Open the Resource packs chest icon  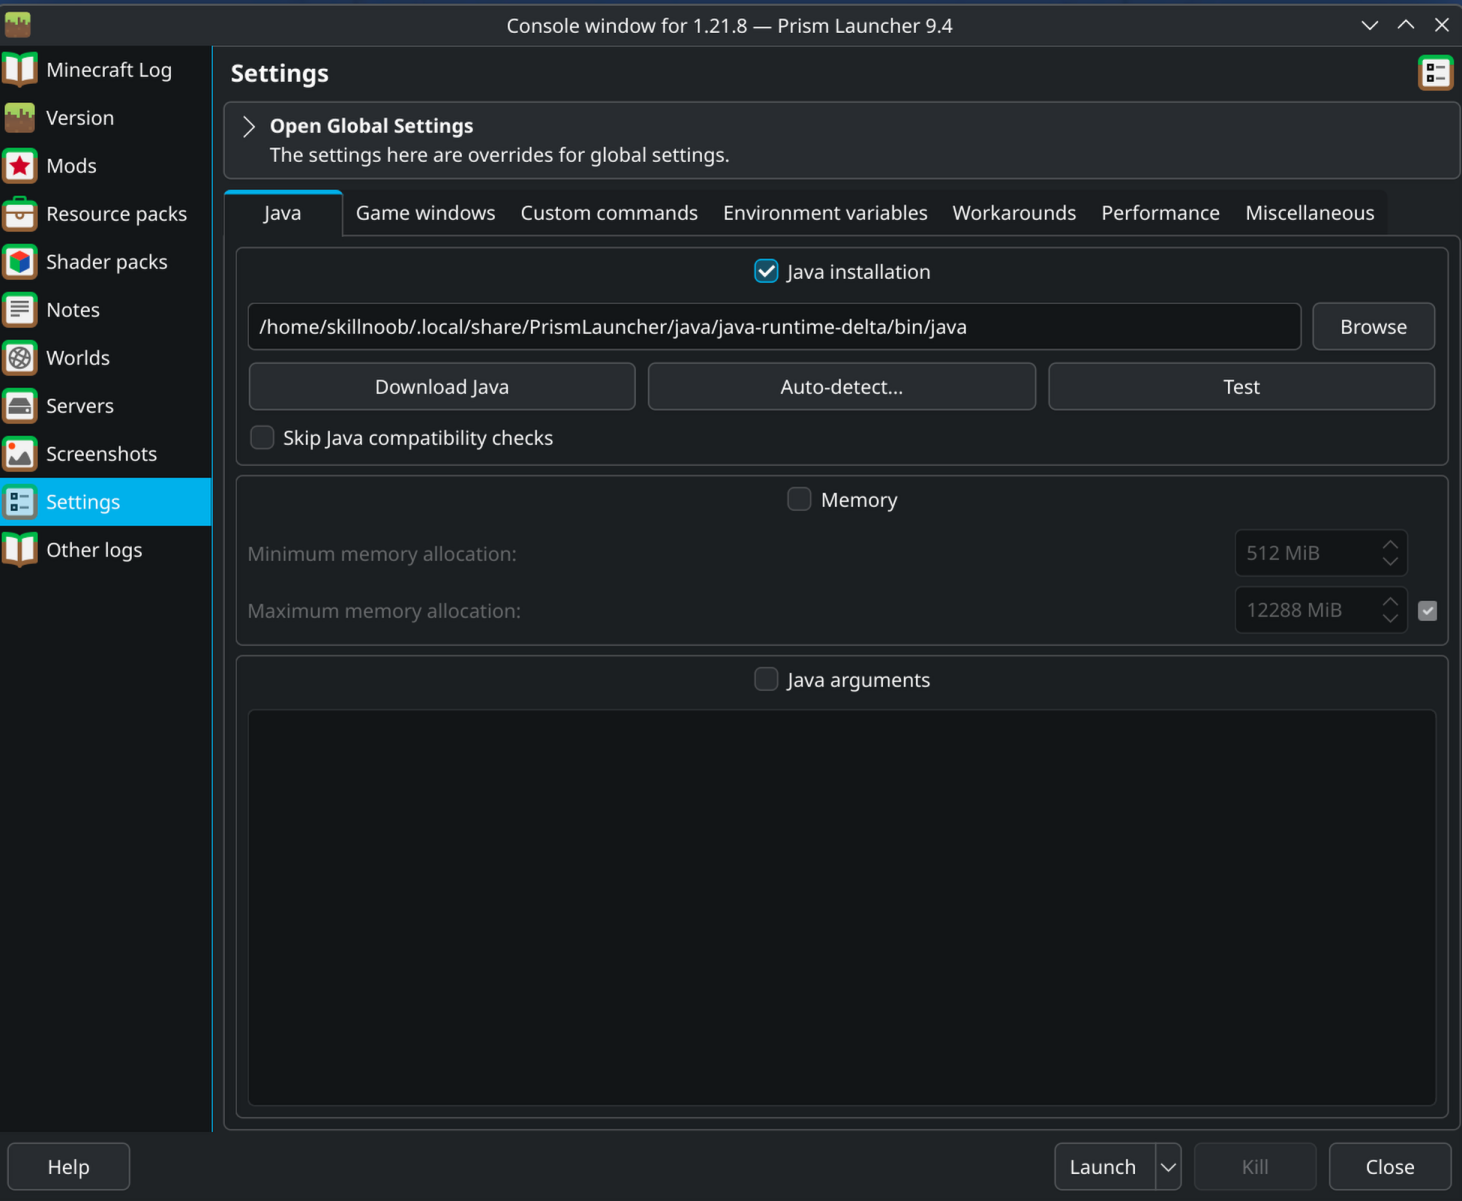[x=20, y=214]
